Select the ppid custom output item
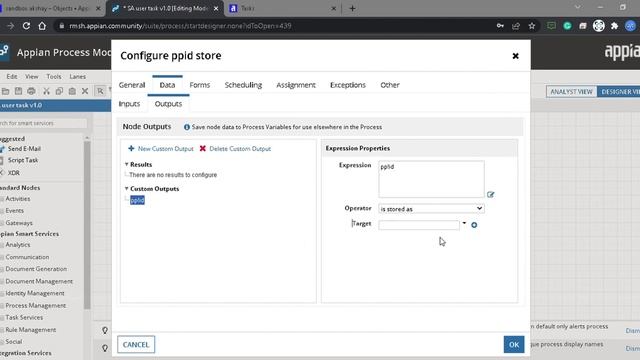 point(137,200)
